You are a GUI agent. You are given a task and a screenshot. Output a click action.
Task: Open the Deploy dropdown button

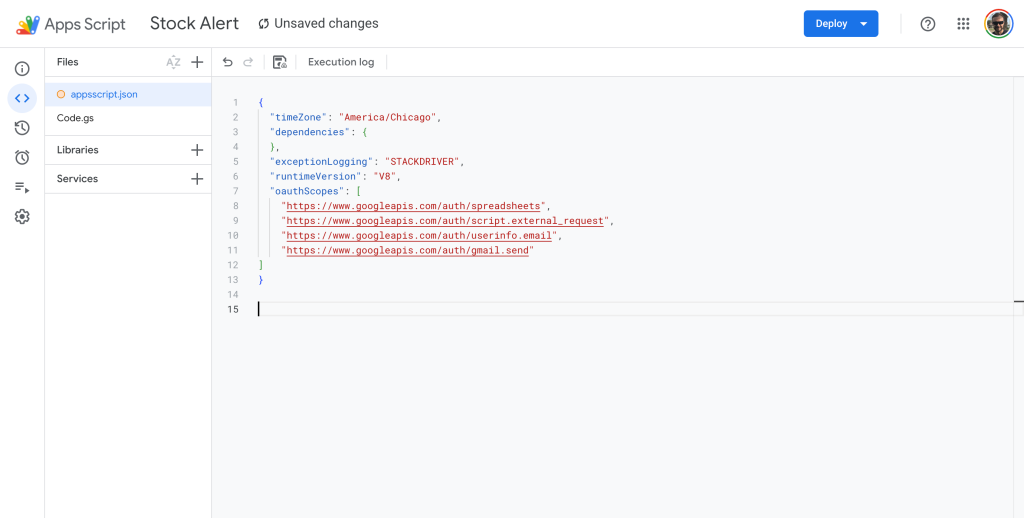[840, 24]
